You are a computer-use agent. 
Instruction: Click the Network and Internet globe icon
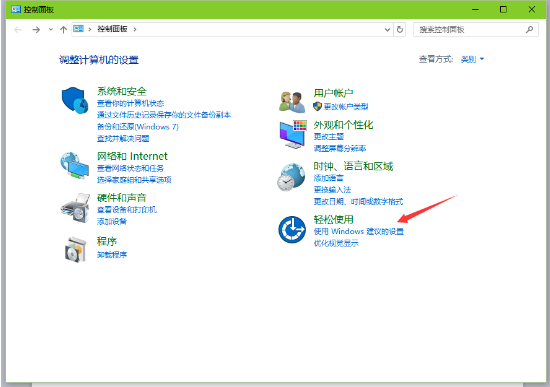(x=74, y=166)
